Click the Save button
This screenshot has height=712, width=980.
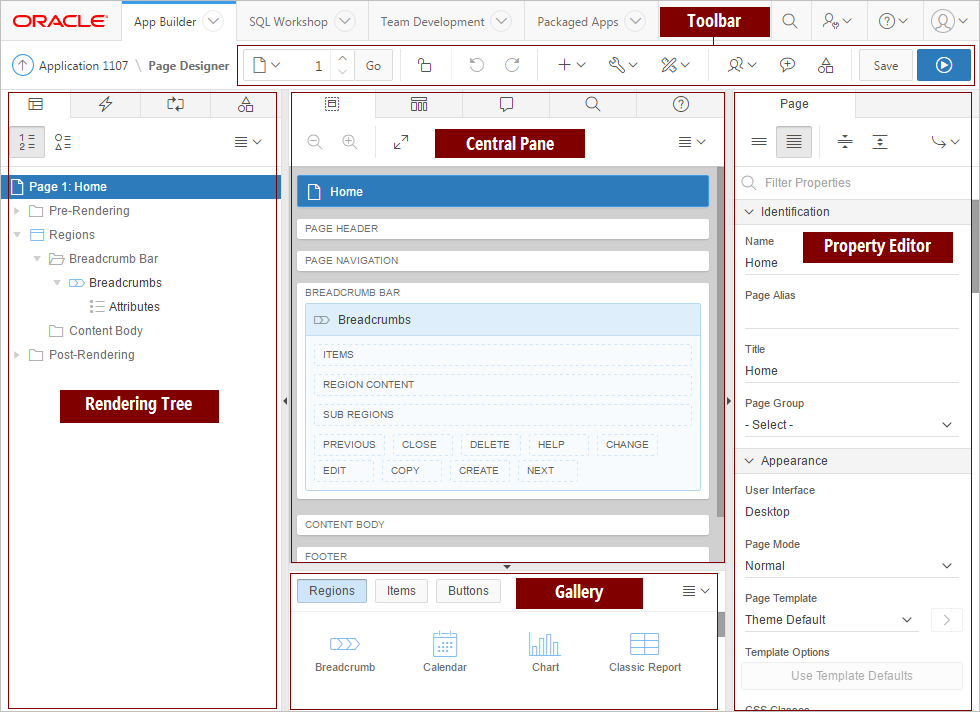pos(885,66)
